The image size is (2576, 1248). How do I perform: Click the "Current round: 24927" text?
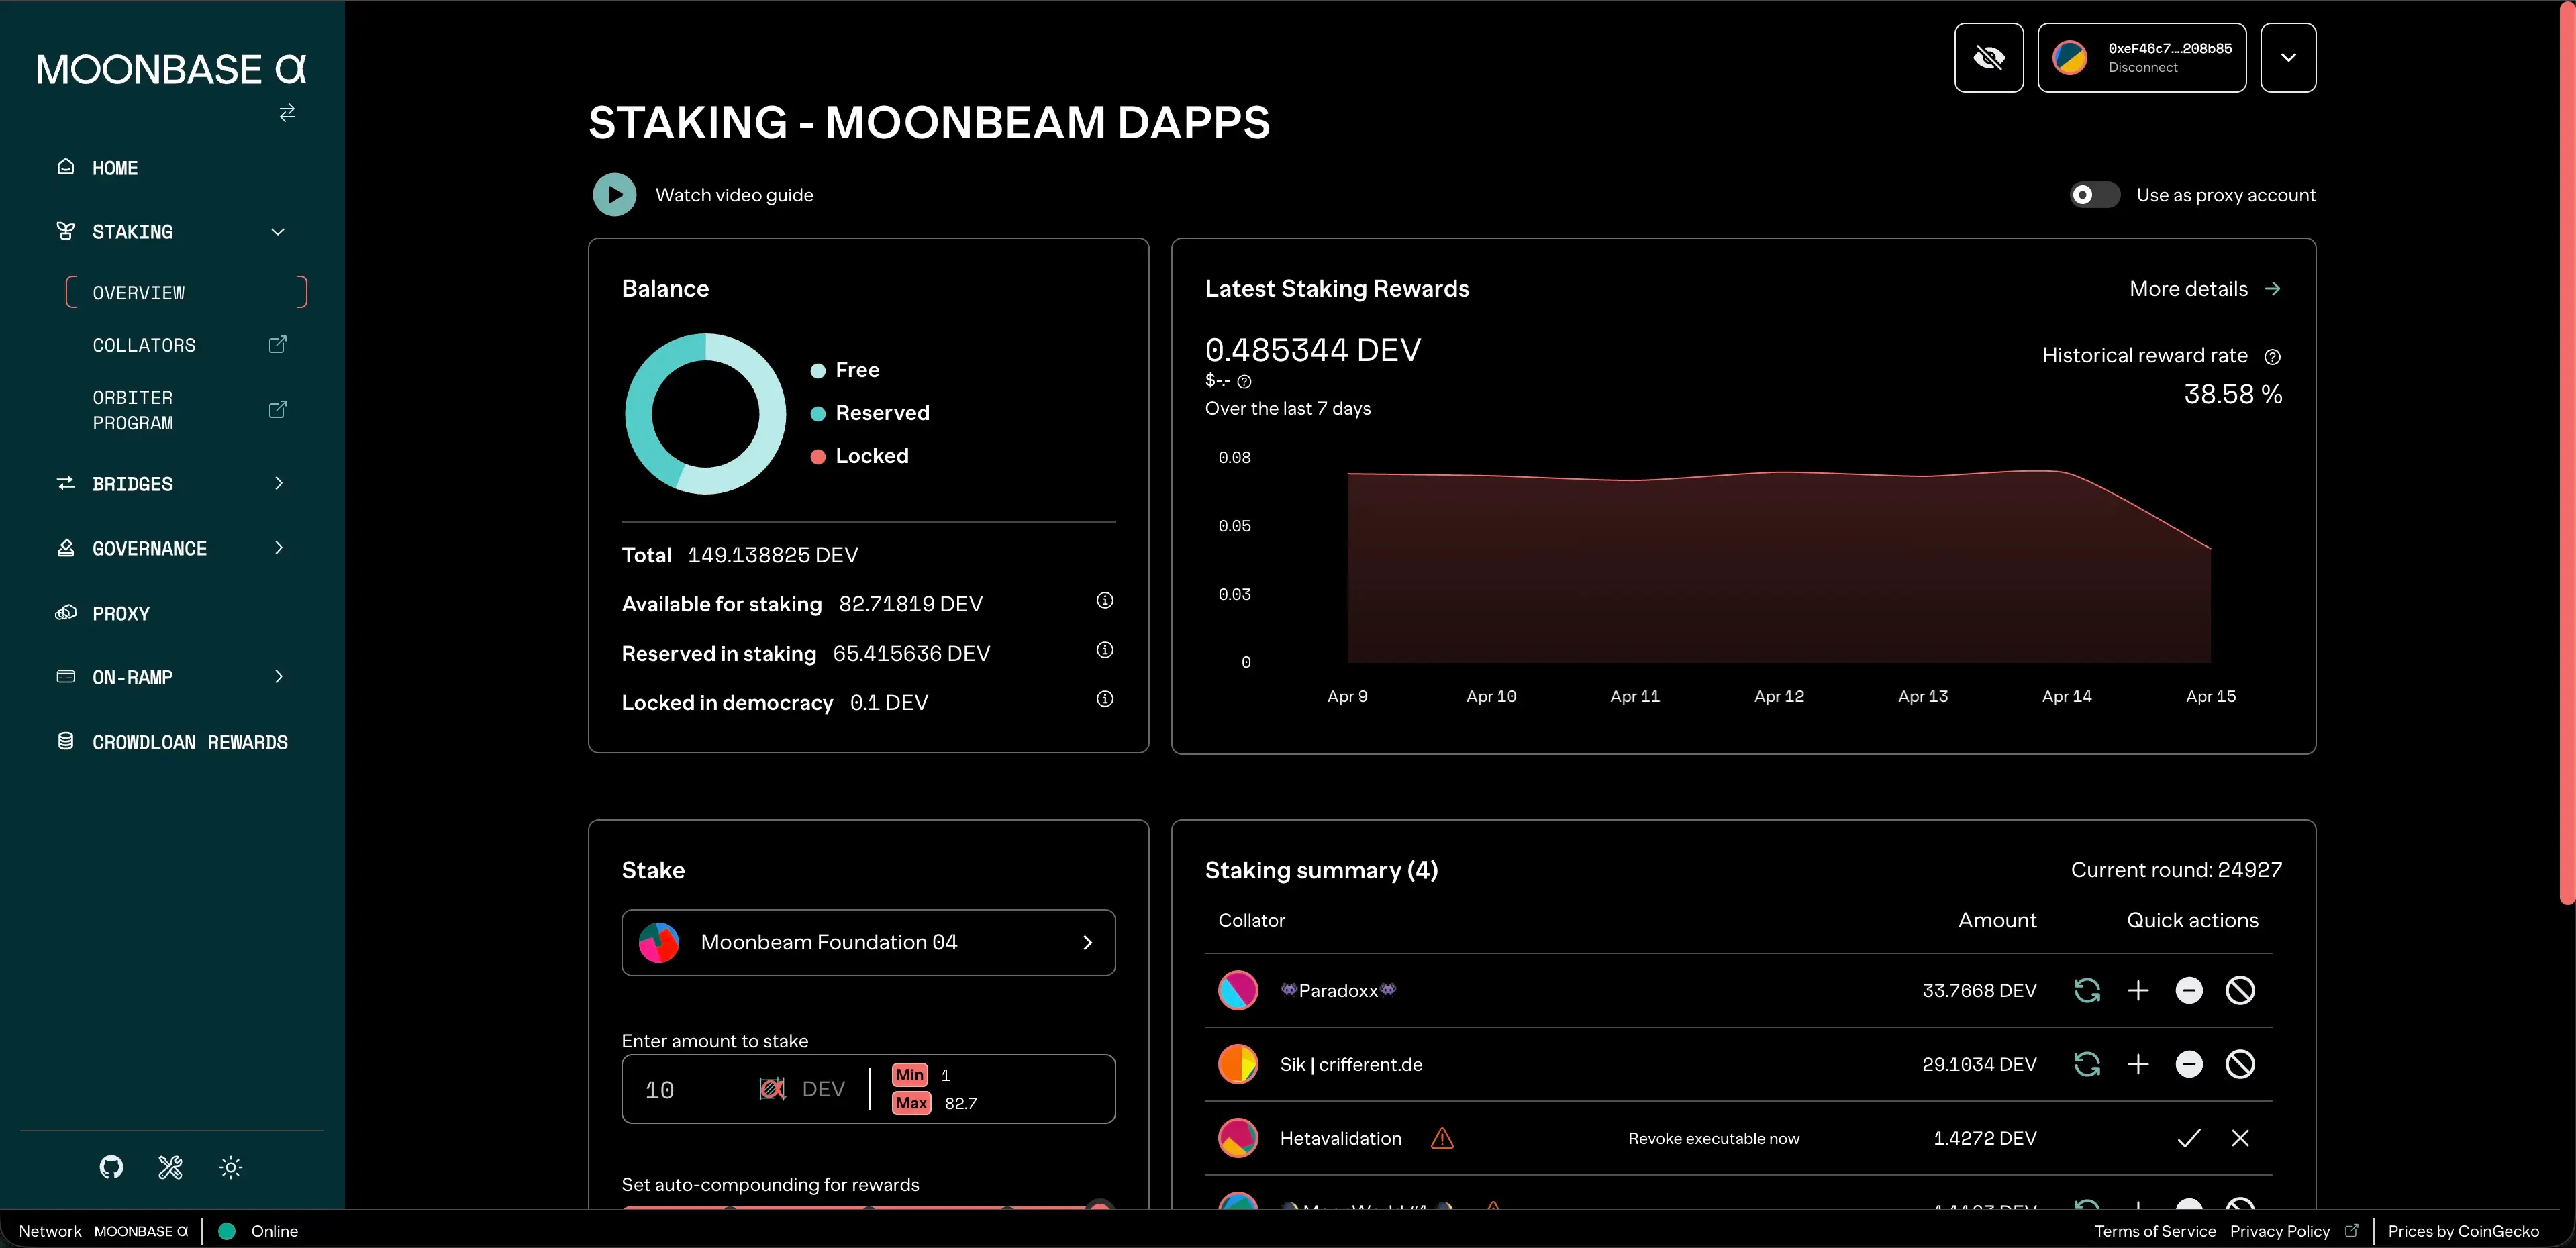(x=2176, y=870)
